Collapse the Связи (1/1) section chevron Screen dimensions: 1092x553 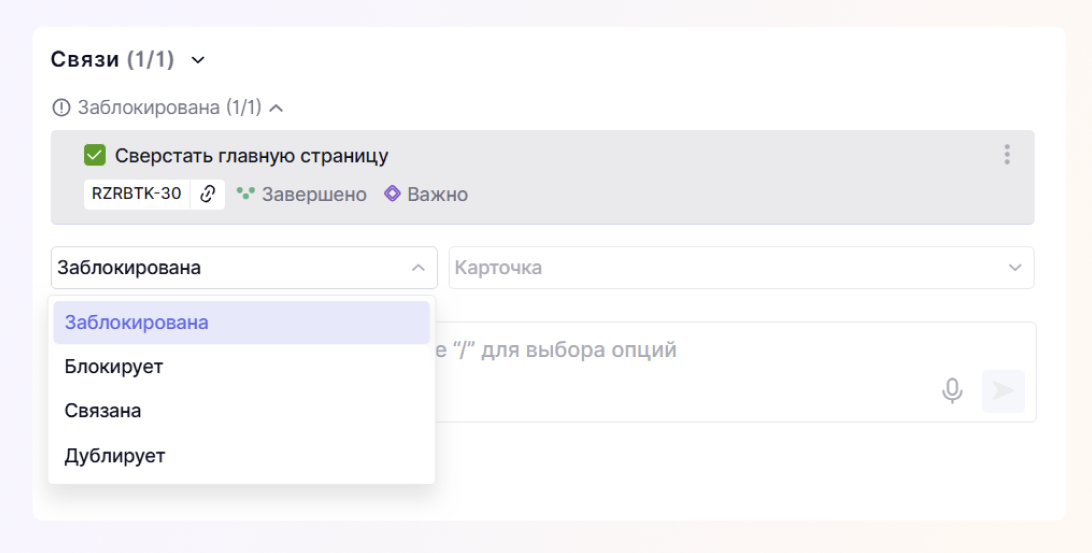[198, 60]
